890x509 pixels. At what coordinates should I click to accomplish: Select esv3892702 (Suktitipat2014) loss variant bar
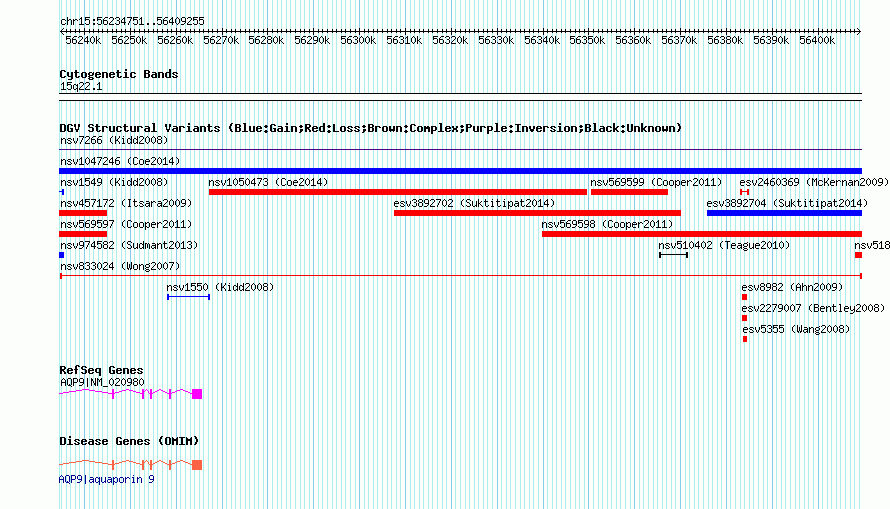[x=537, y=213]
